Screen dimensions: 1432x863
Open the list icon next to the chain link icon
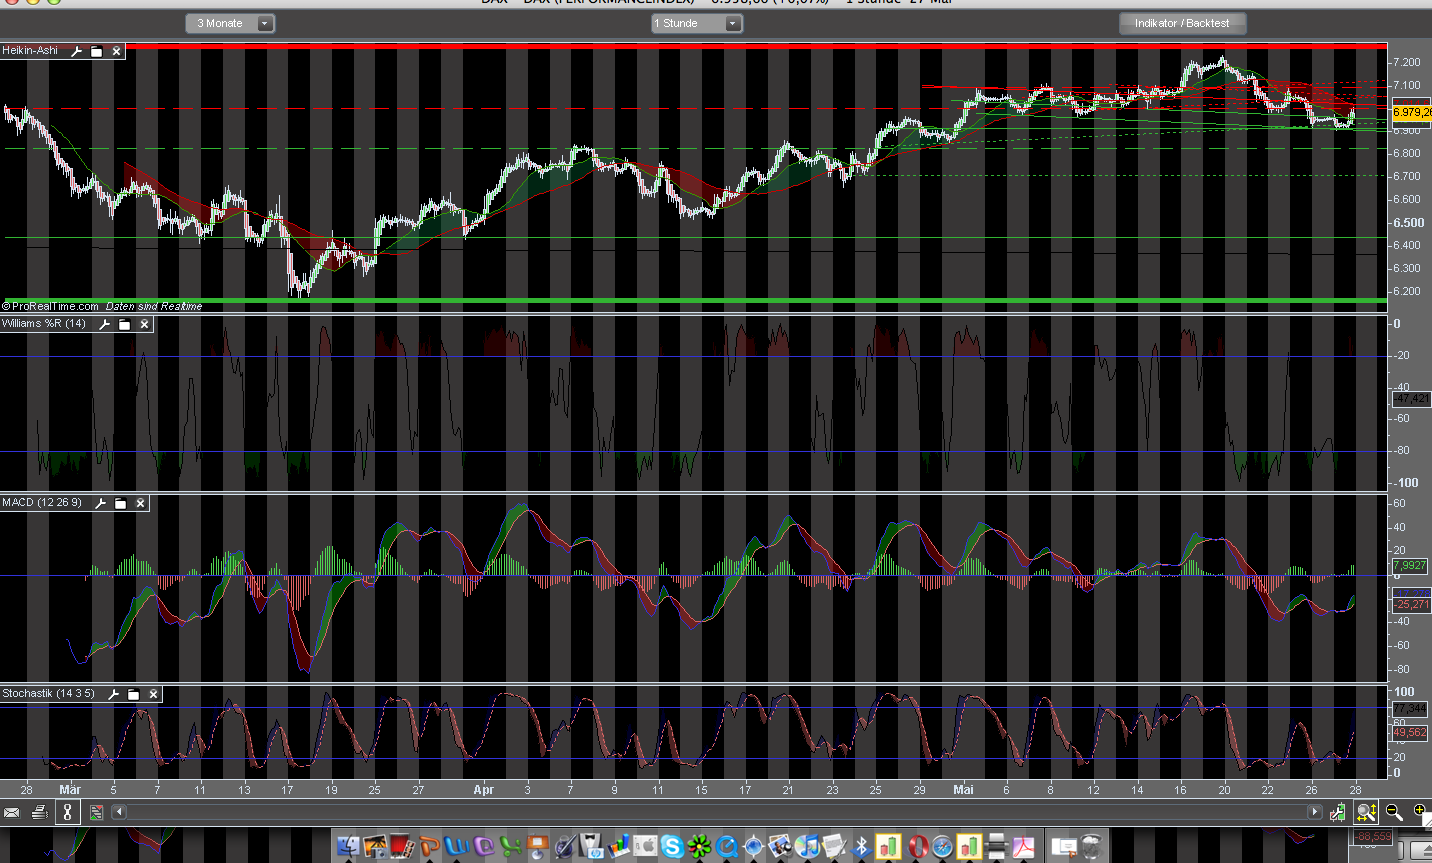click(97, 813)
